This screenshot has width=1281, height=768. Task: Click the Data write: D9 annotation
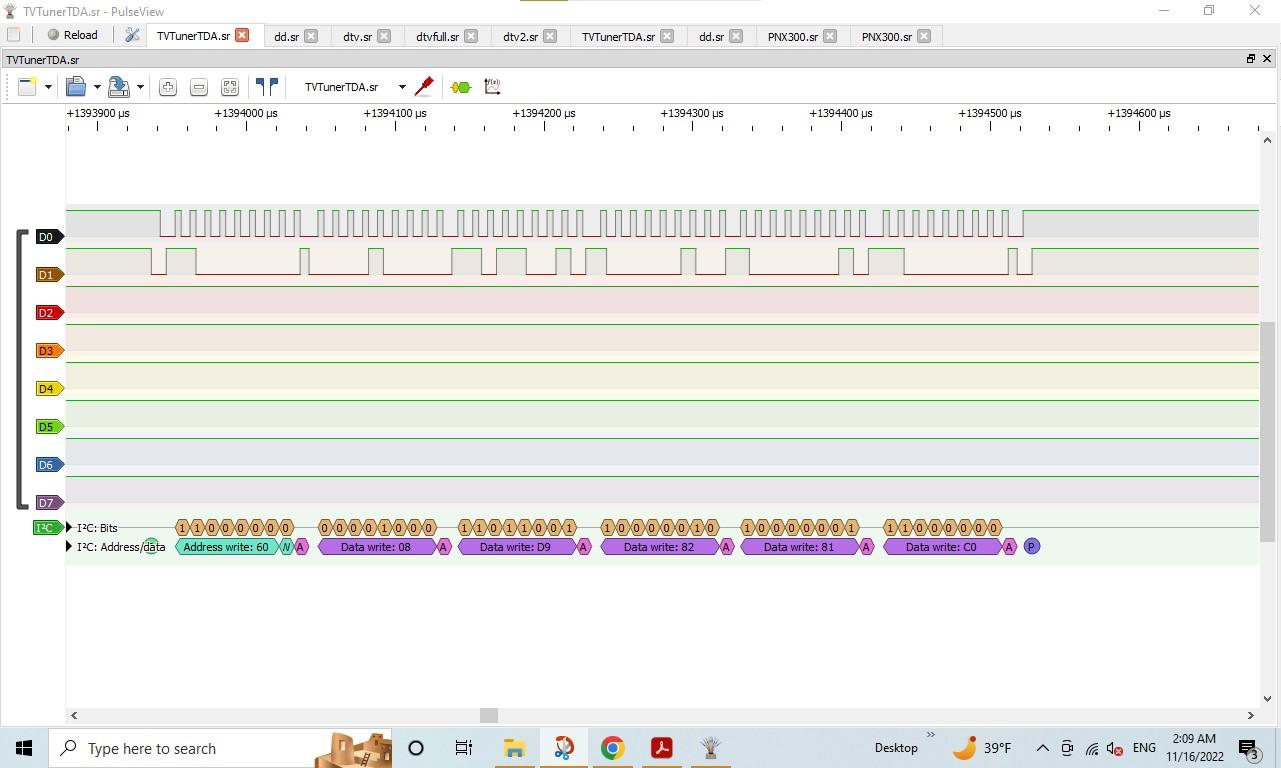point(516,547)
